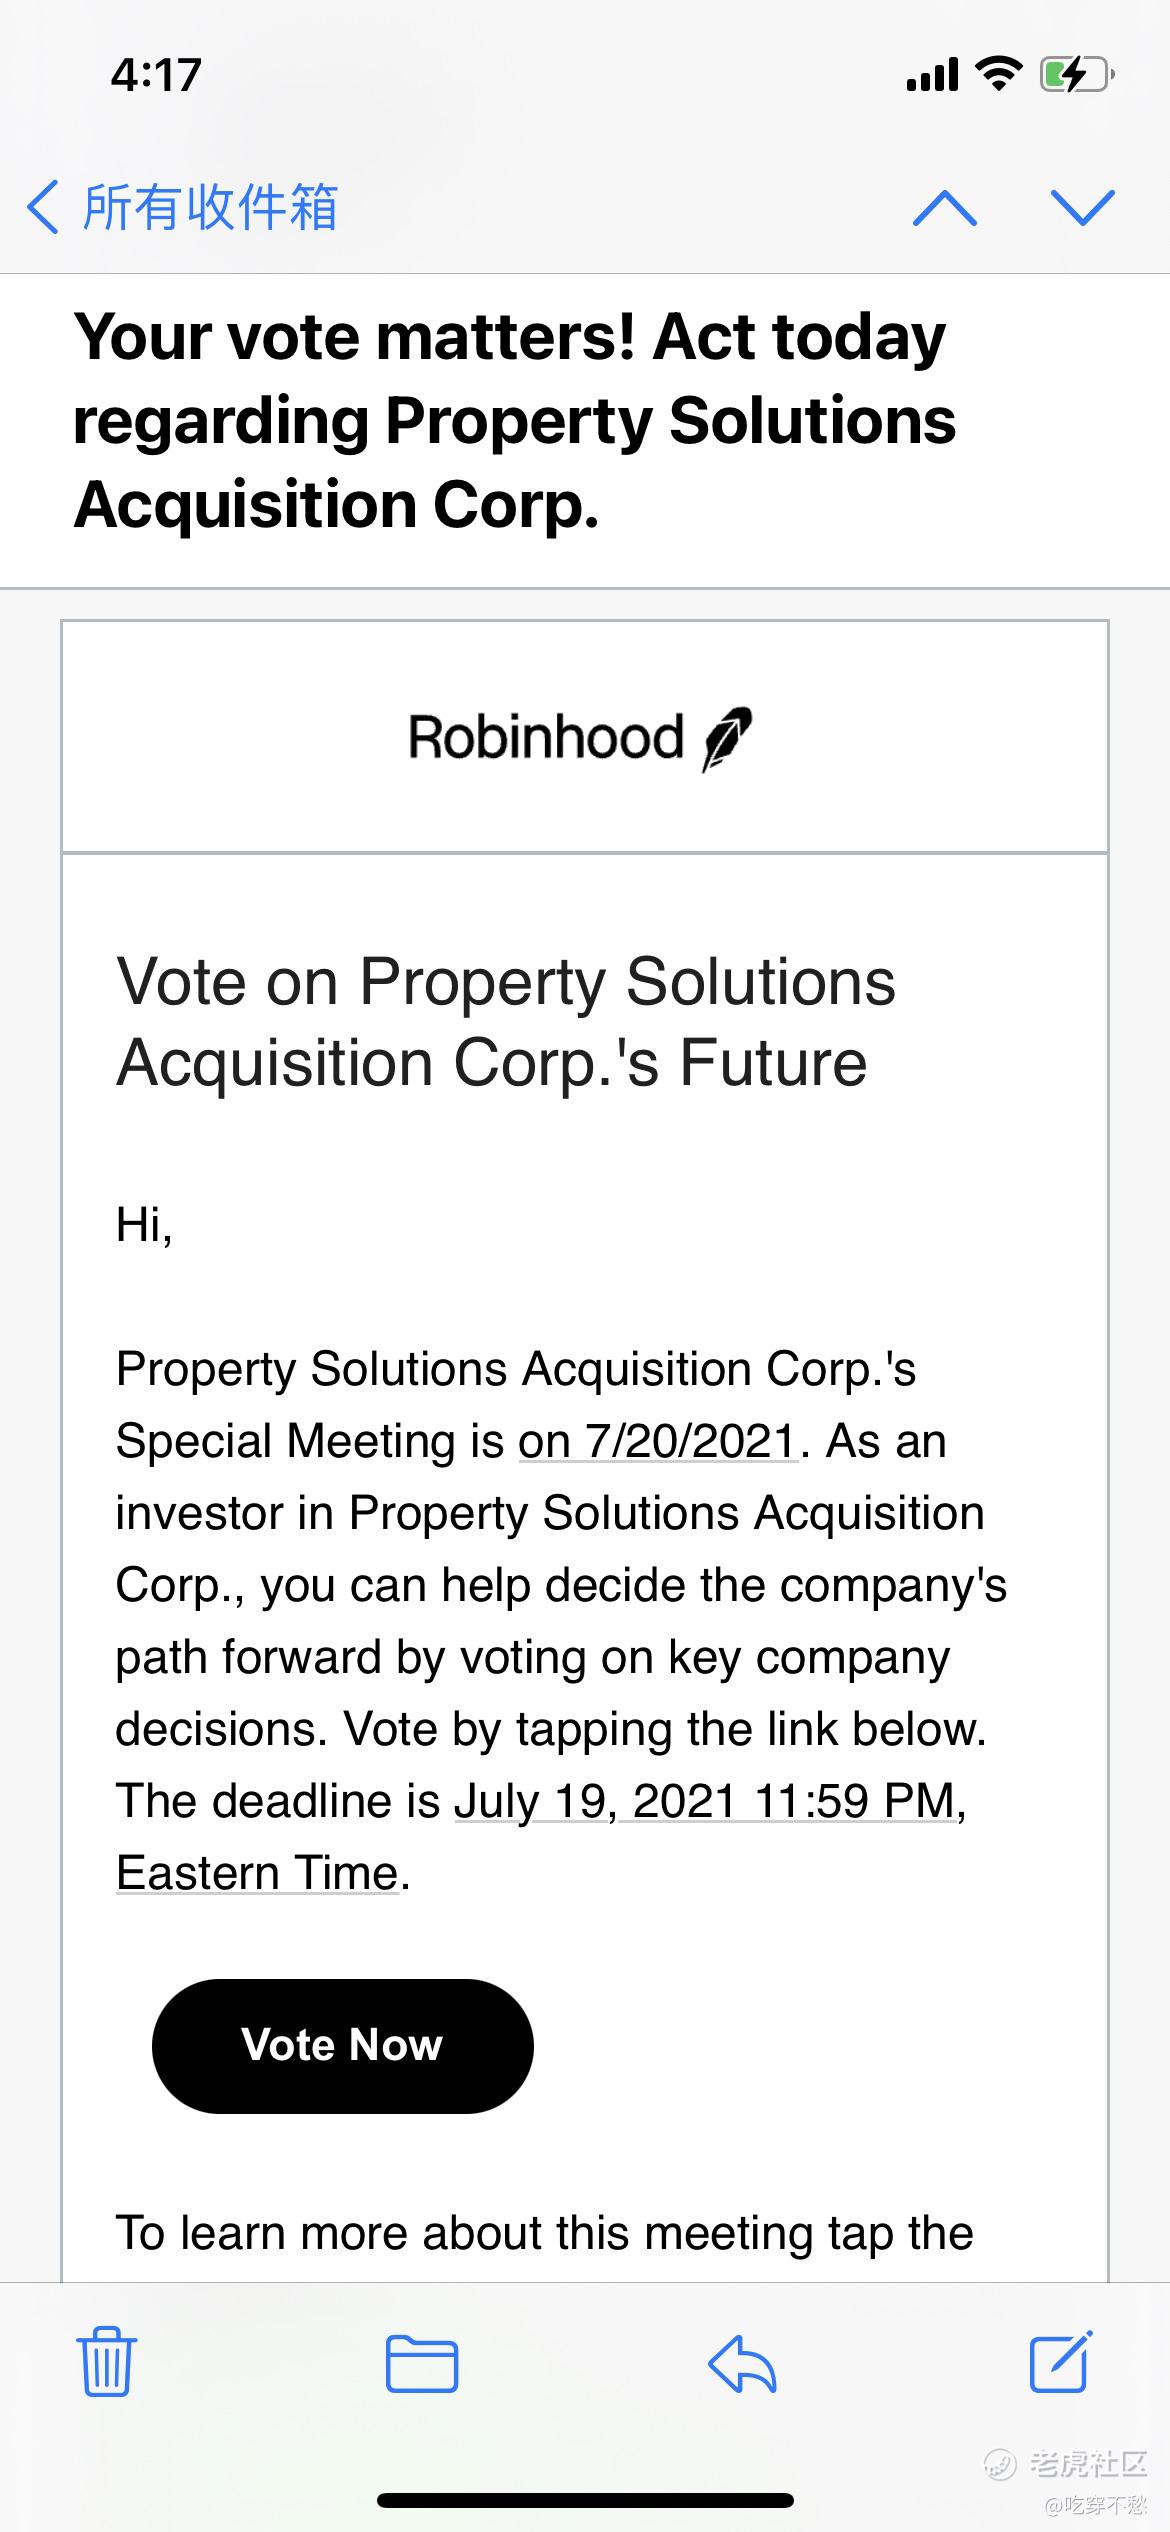1170x2532 pixels.
Task: Tap the trash icon to delete email
Action: point(106,2363)
